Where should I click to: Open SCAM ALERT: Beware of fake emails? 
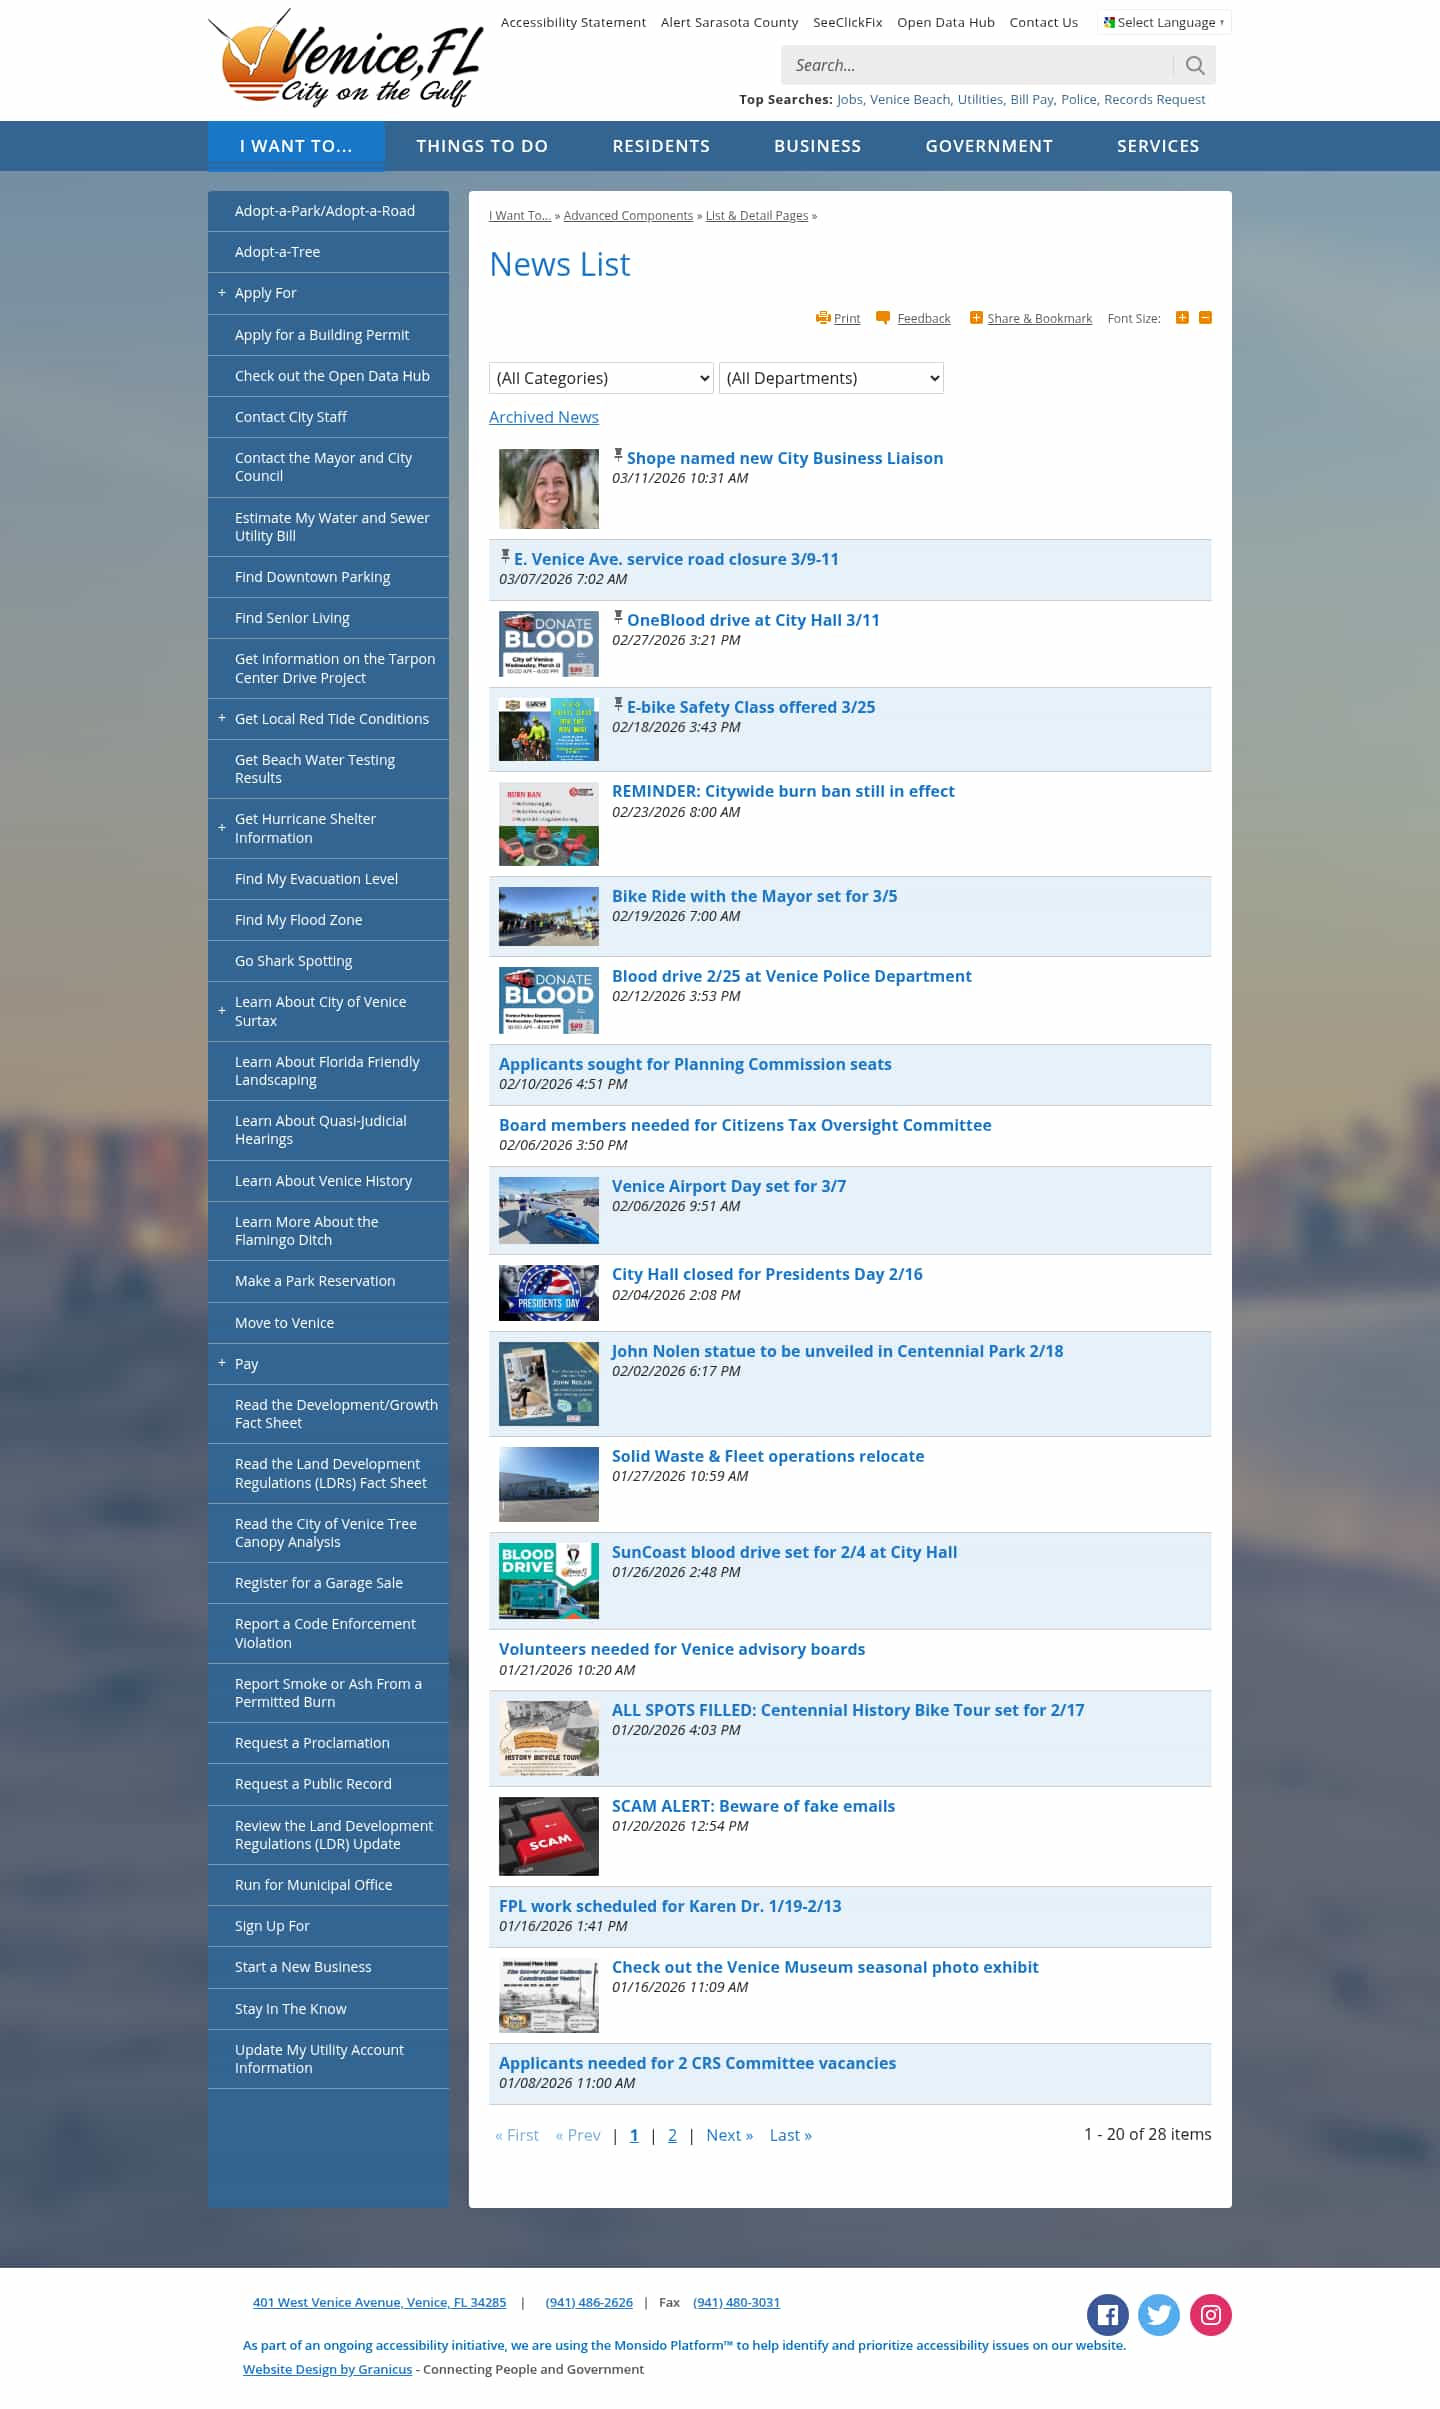click(753, 1806)
